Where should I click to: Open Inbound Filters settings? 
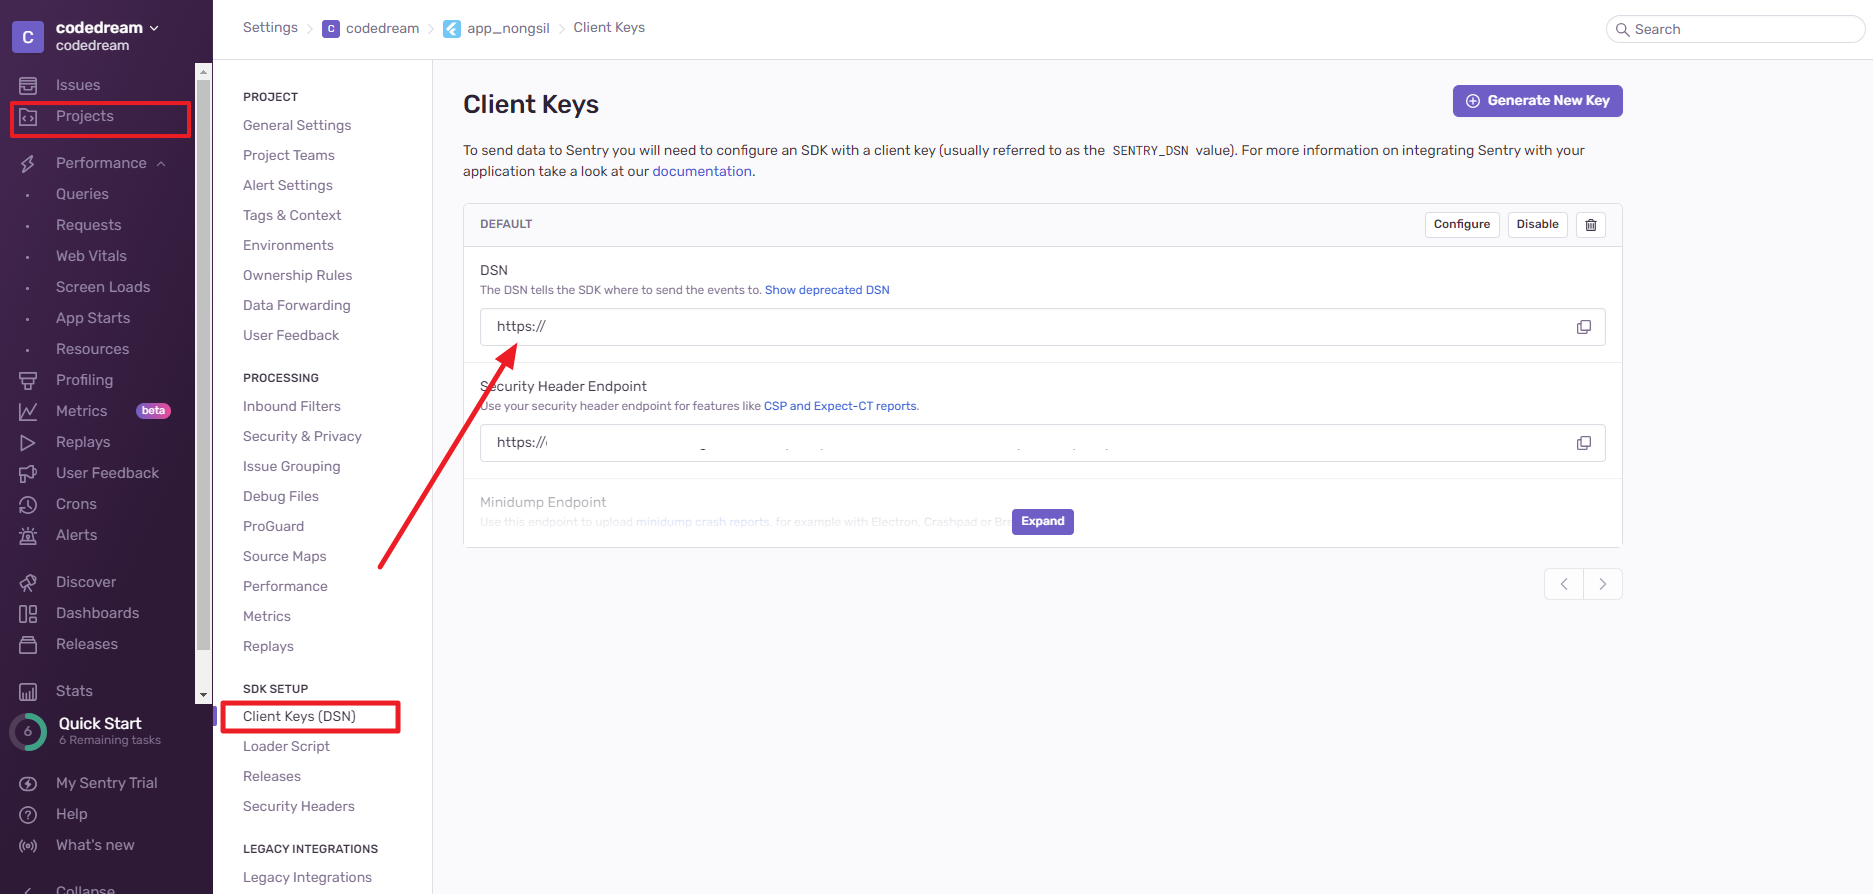(292, 406)
